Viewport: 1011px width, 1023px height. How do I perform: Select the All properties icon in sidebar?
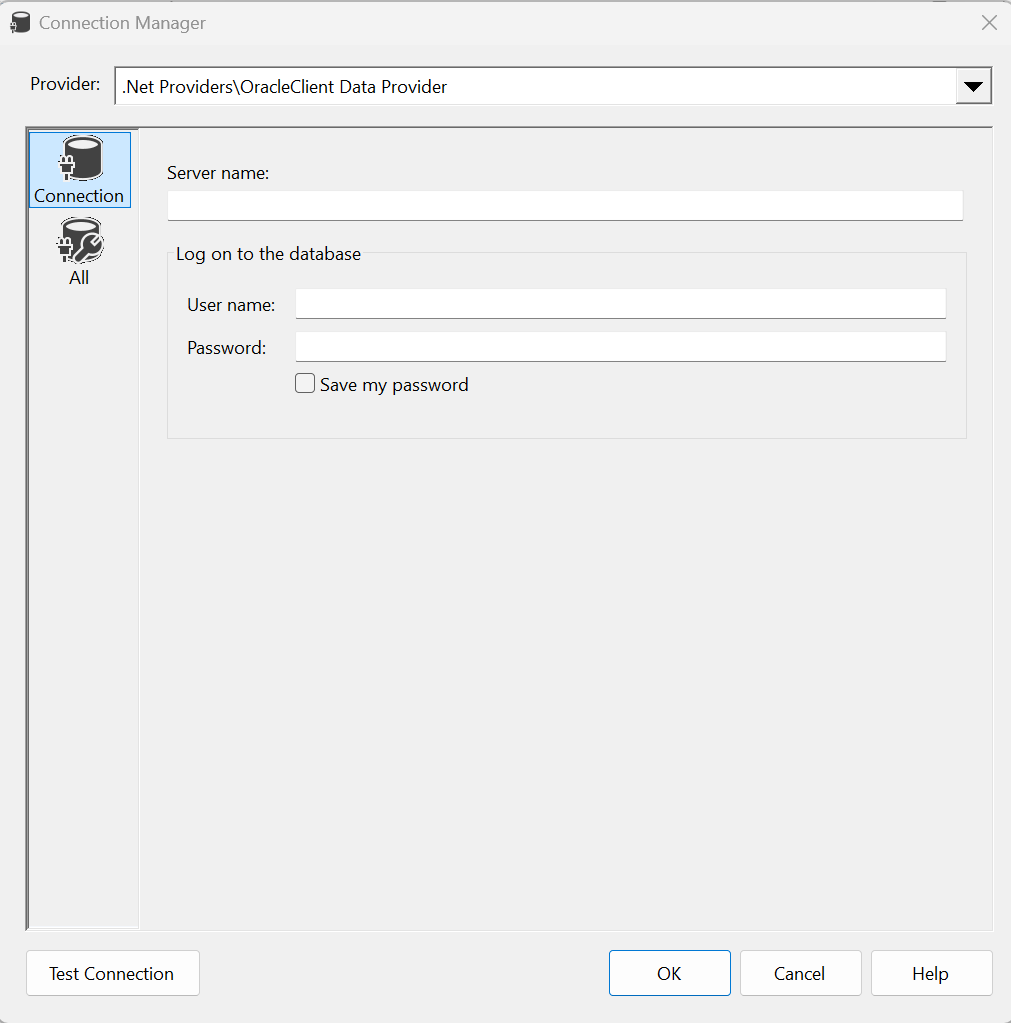pyautogui.click(x=79, y=240)
